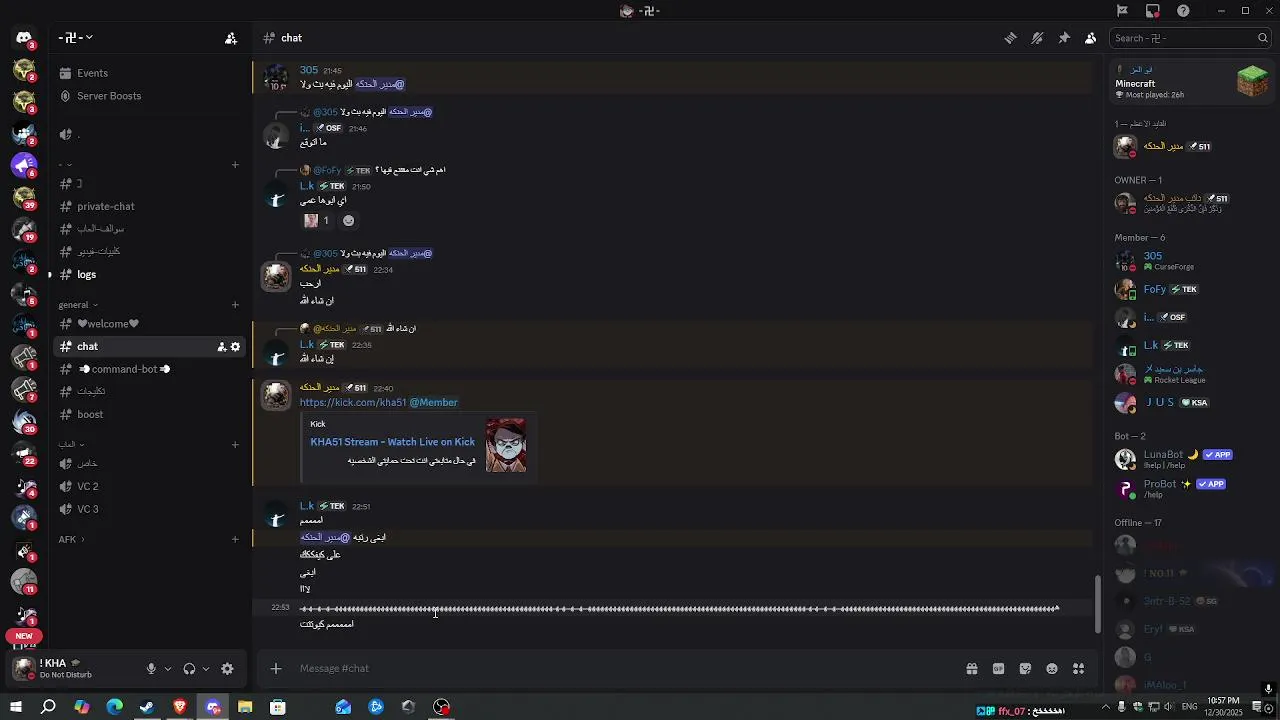Open the emoji picker
The width and height of the screenshot is (1280, 720).
coord(1052,668)
